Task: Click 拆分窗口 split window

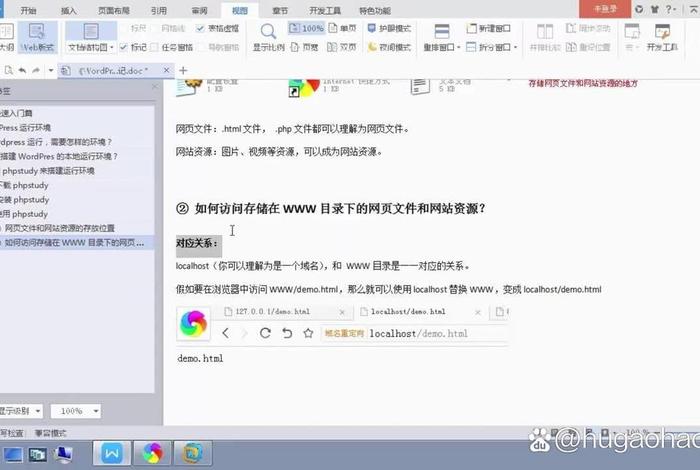Action: (x=488, y=47)
